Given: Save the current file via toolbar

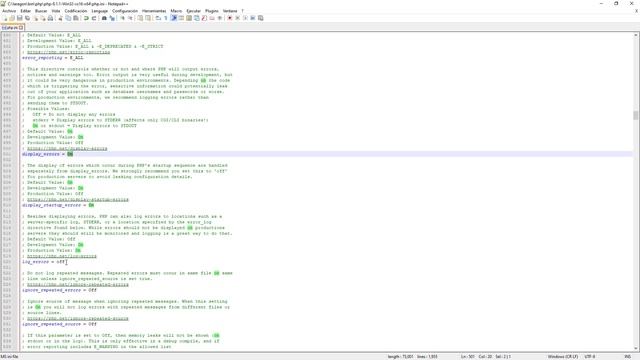Looking at the screenshot, I should pyautogui.click(x=19, y=18).
